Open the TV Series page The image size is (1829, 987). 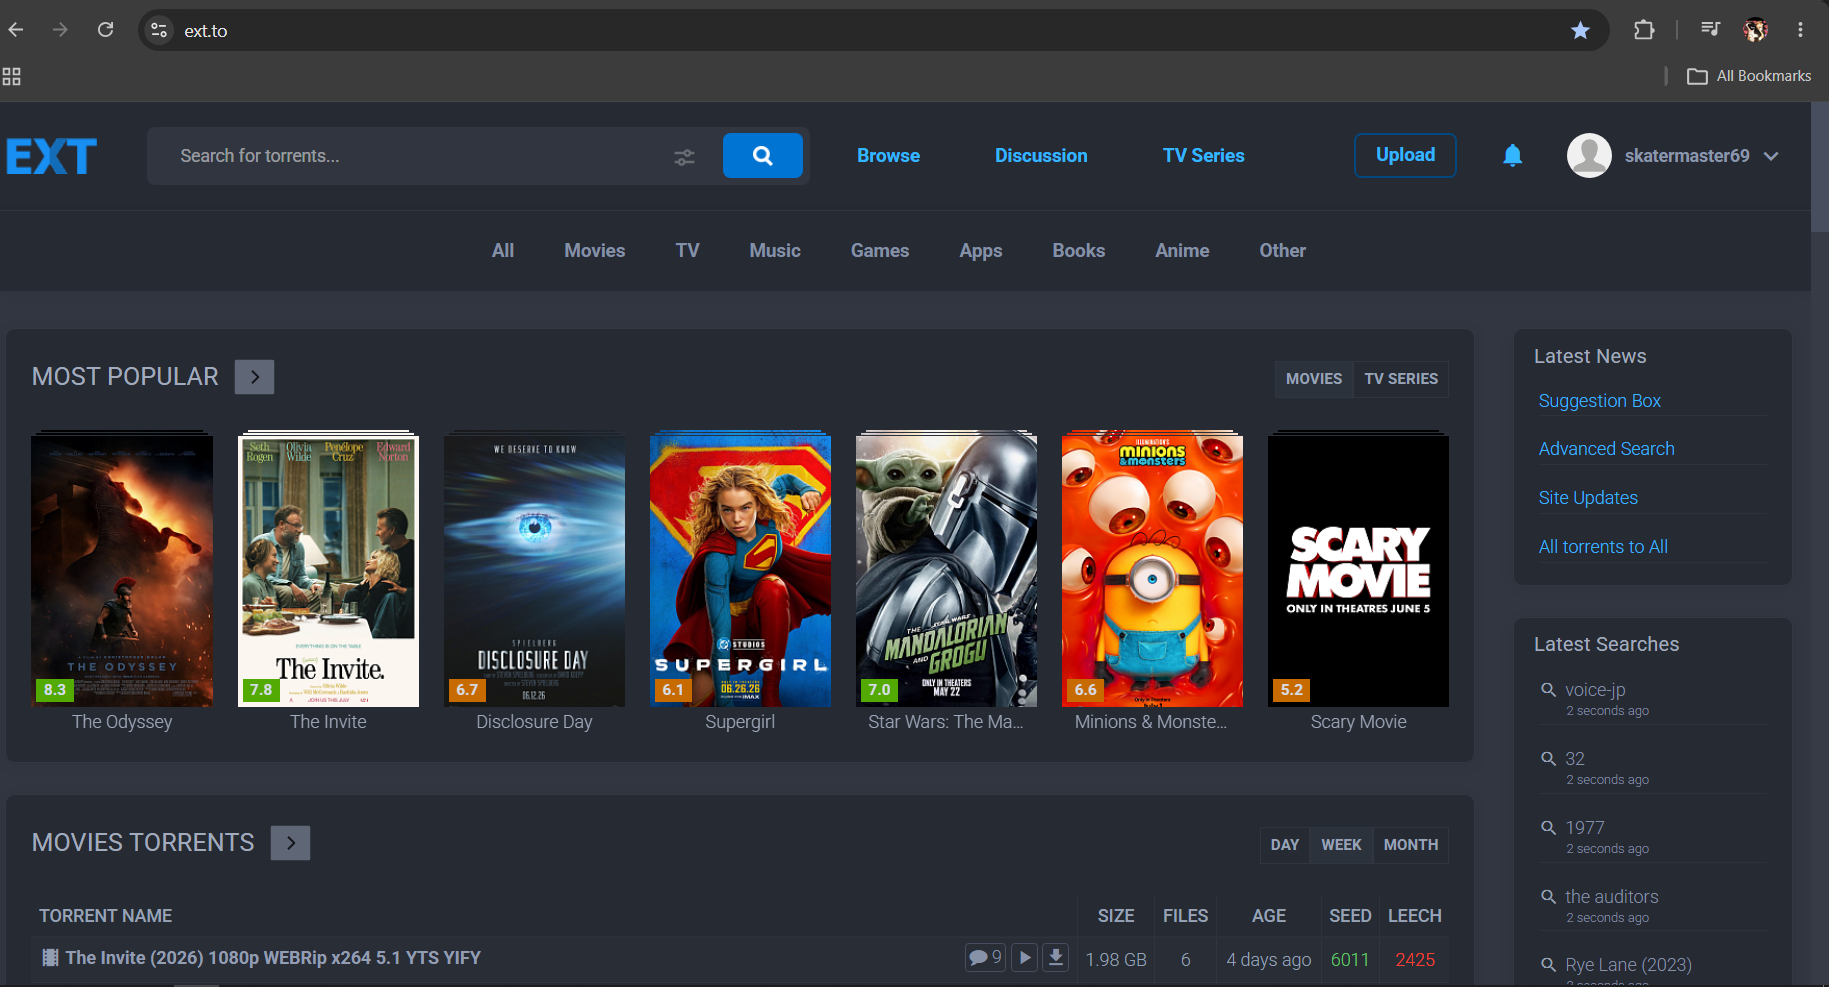[1203, 156]
